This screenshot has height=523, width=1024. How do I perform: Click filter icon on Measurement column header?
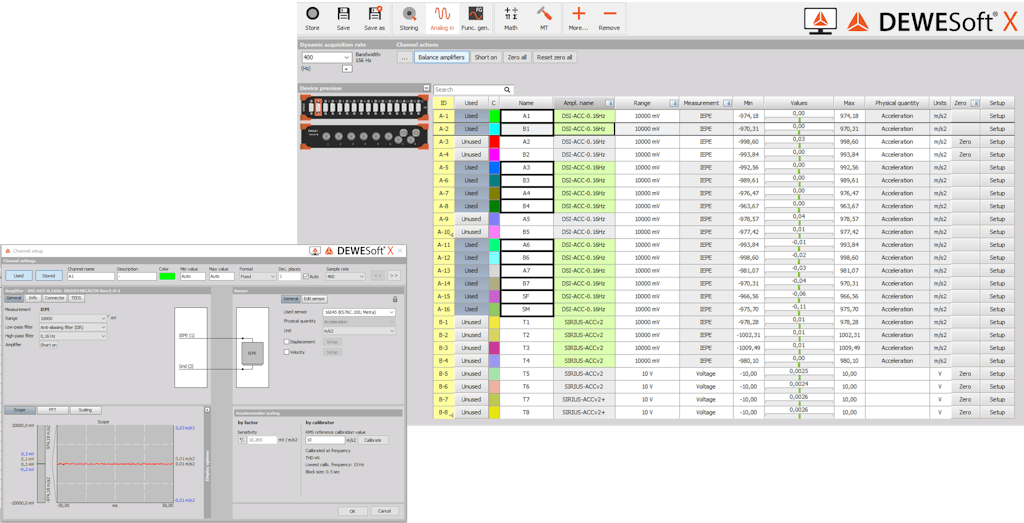pyautogui.click(x=727, y=103)
